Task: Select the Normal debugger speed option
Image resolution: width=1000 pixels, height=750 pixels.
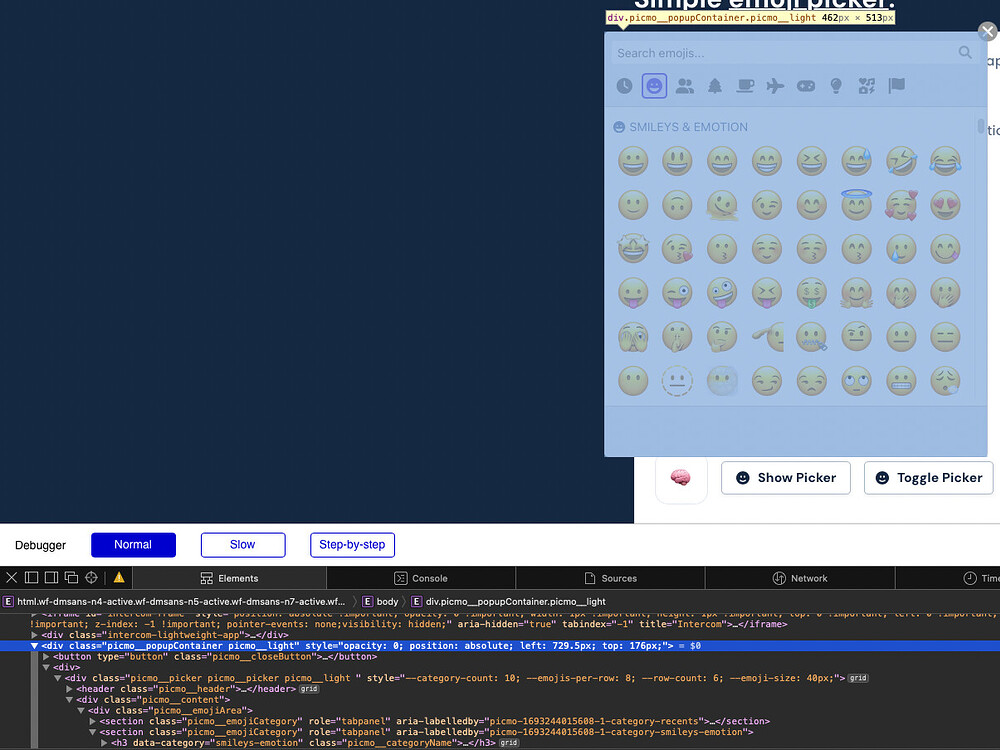Action: point(133,545)
